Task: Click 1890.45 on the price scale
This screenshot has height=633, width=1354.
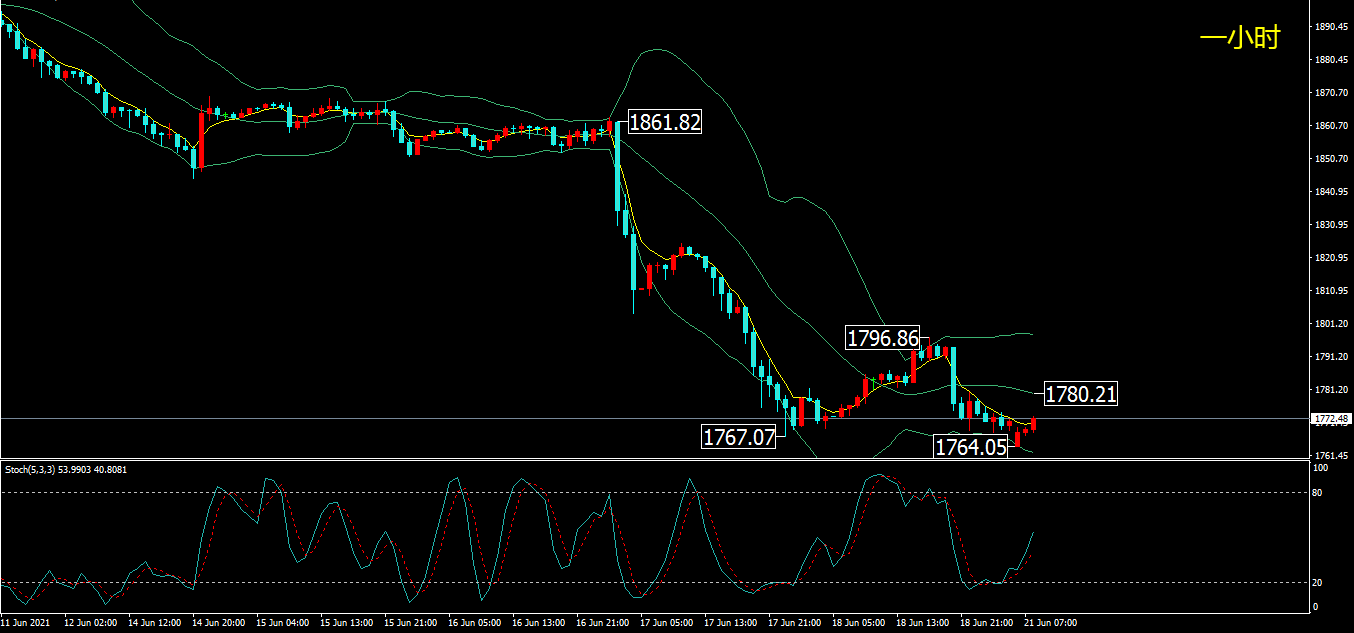Action: (1331, 27)
